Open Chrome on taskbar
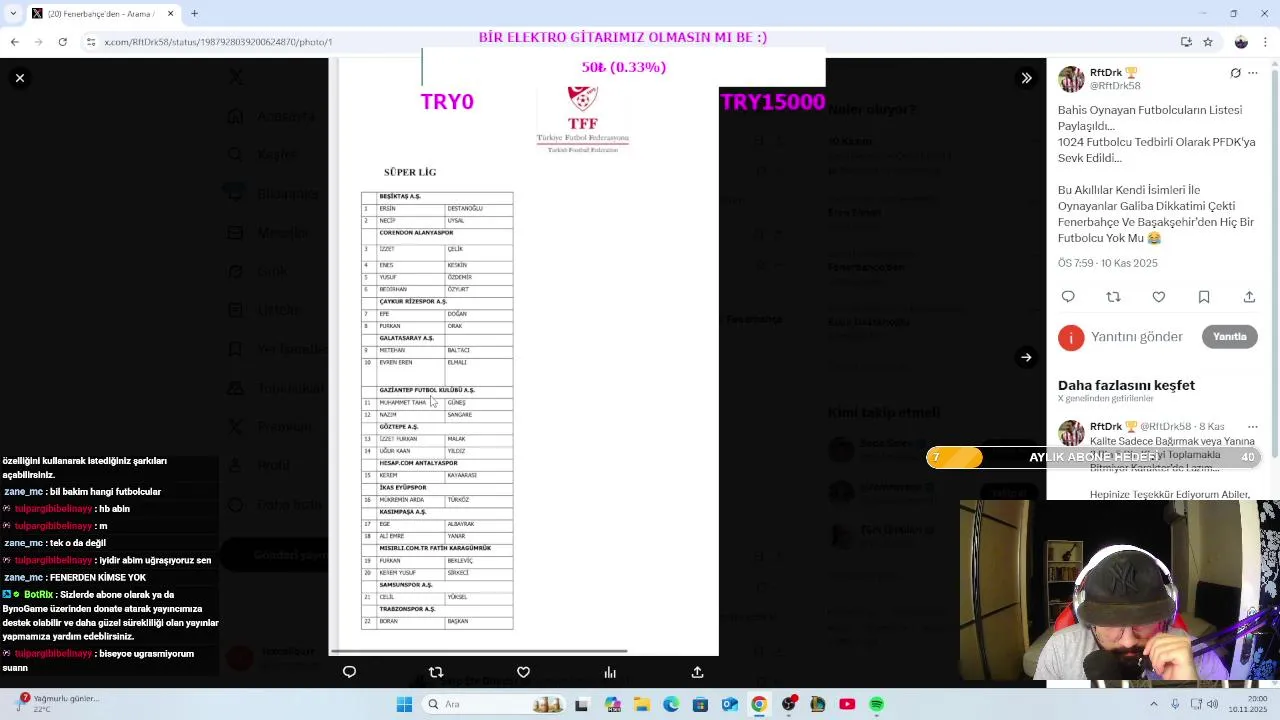The image size is (1280, 720). [759, 704]
